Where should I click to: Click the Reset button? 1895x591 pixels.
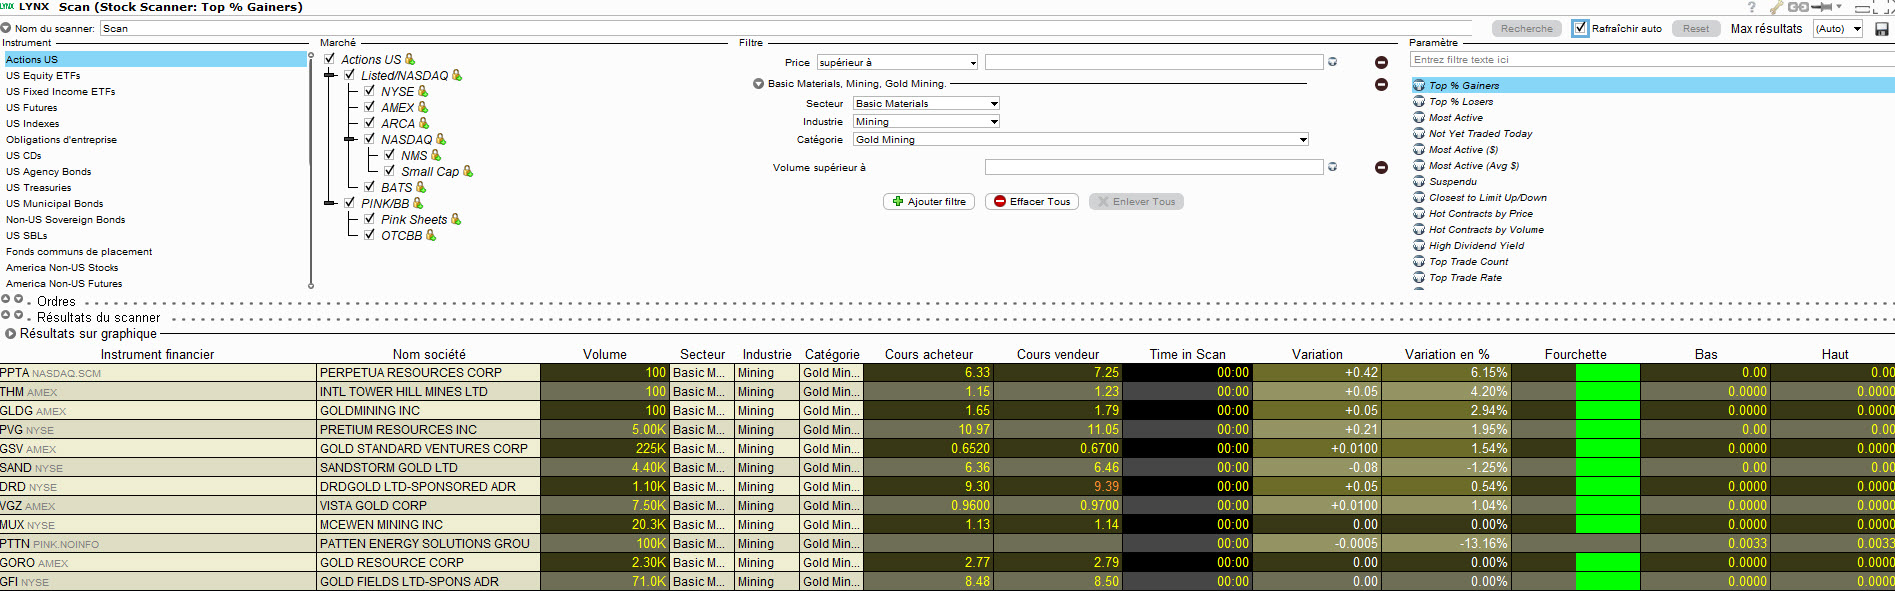click(x=1696, y=29)
